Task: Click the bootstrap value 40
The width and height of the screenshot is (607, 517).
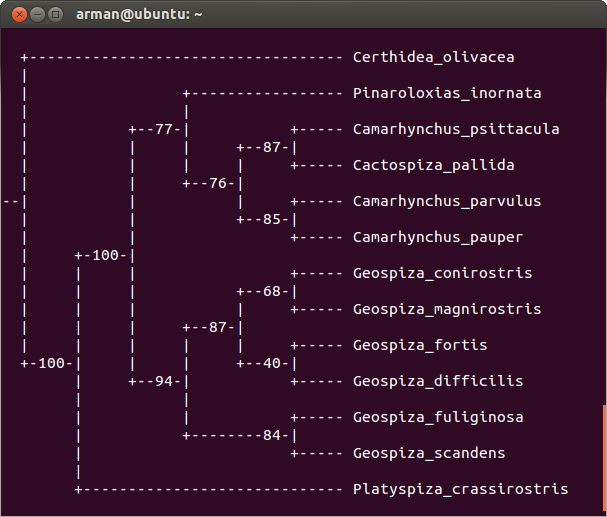Action: 271,363
